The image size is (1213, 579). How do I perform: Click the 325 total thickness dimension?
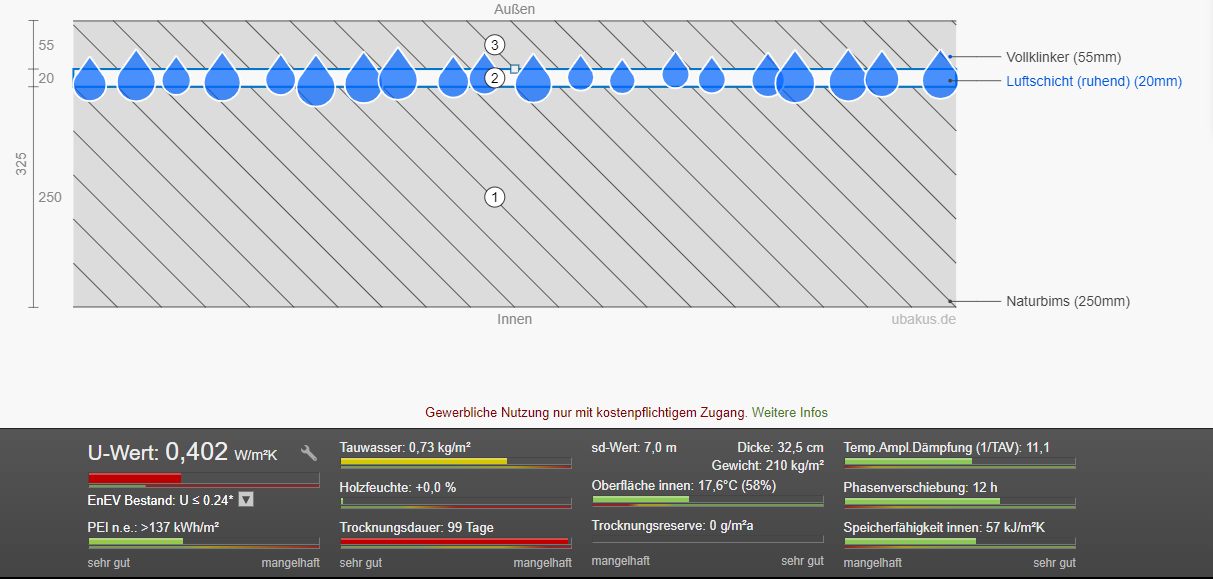[21, 163]
